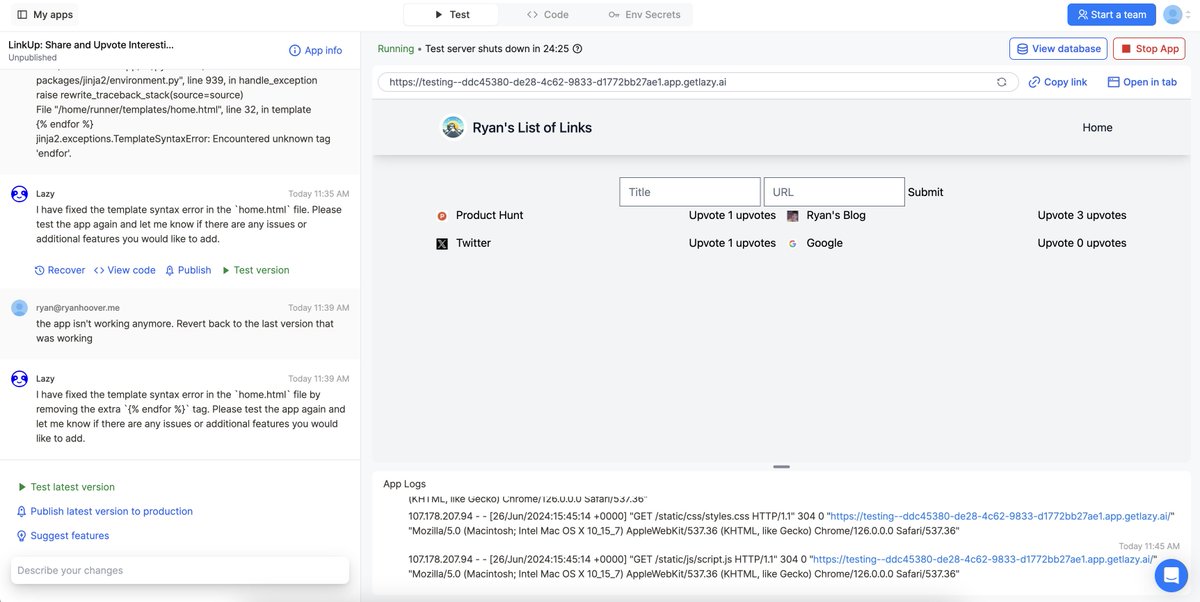Screen dimensions: 1200x602
Task: Click the View database button
Action: (x=1059, y=48)
